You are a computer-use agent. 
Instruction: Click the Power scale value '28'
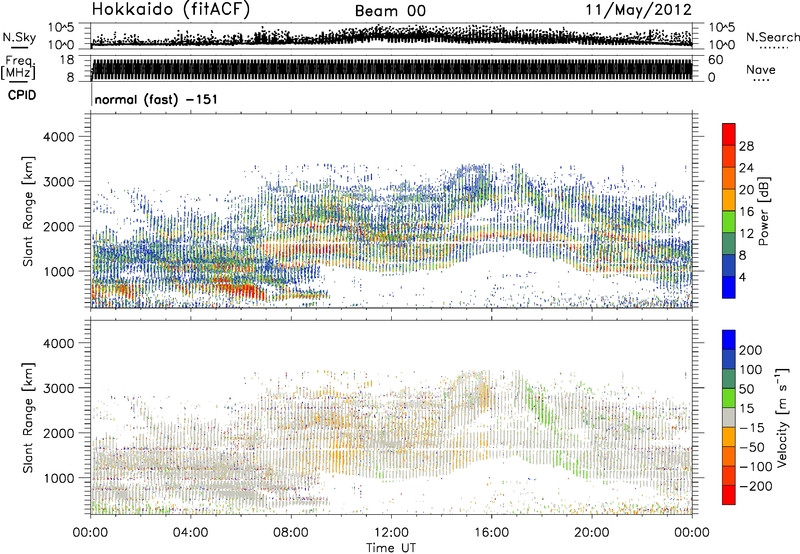click(746, 146)
